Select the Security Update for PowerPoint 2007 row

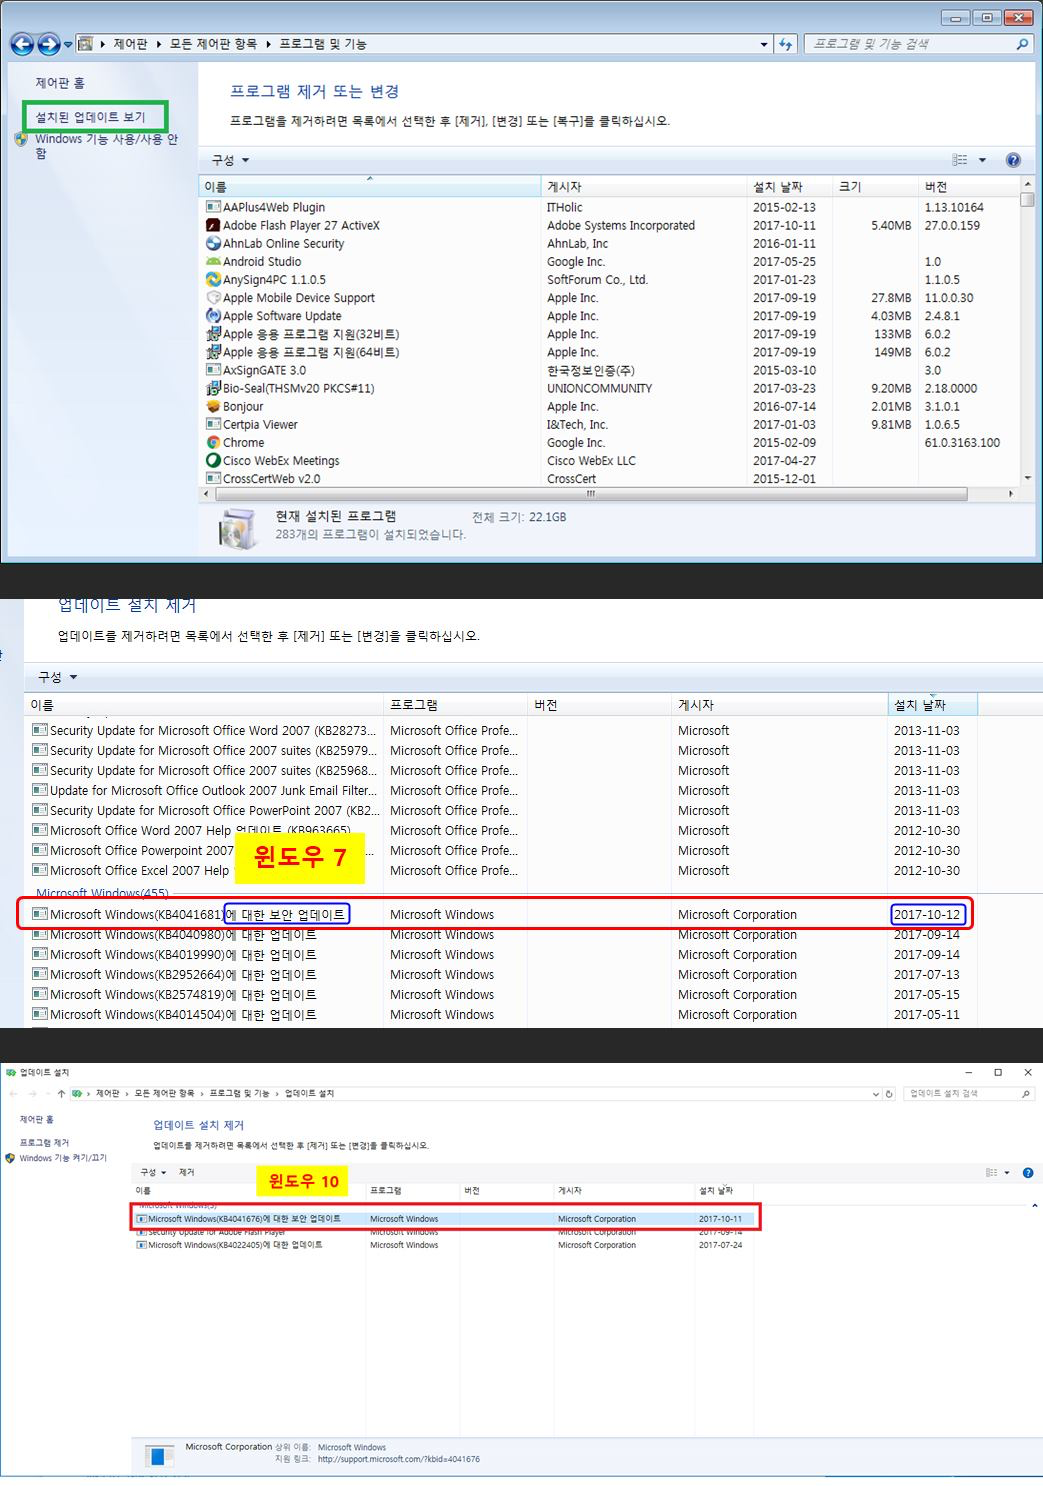click(x=504, y=810)
